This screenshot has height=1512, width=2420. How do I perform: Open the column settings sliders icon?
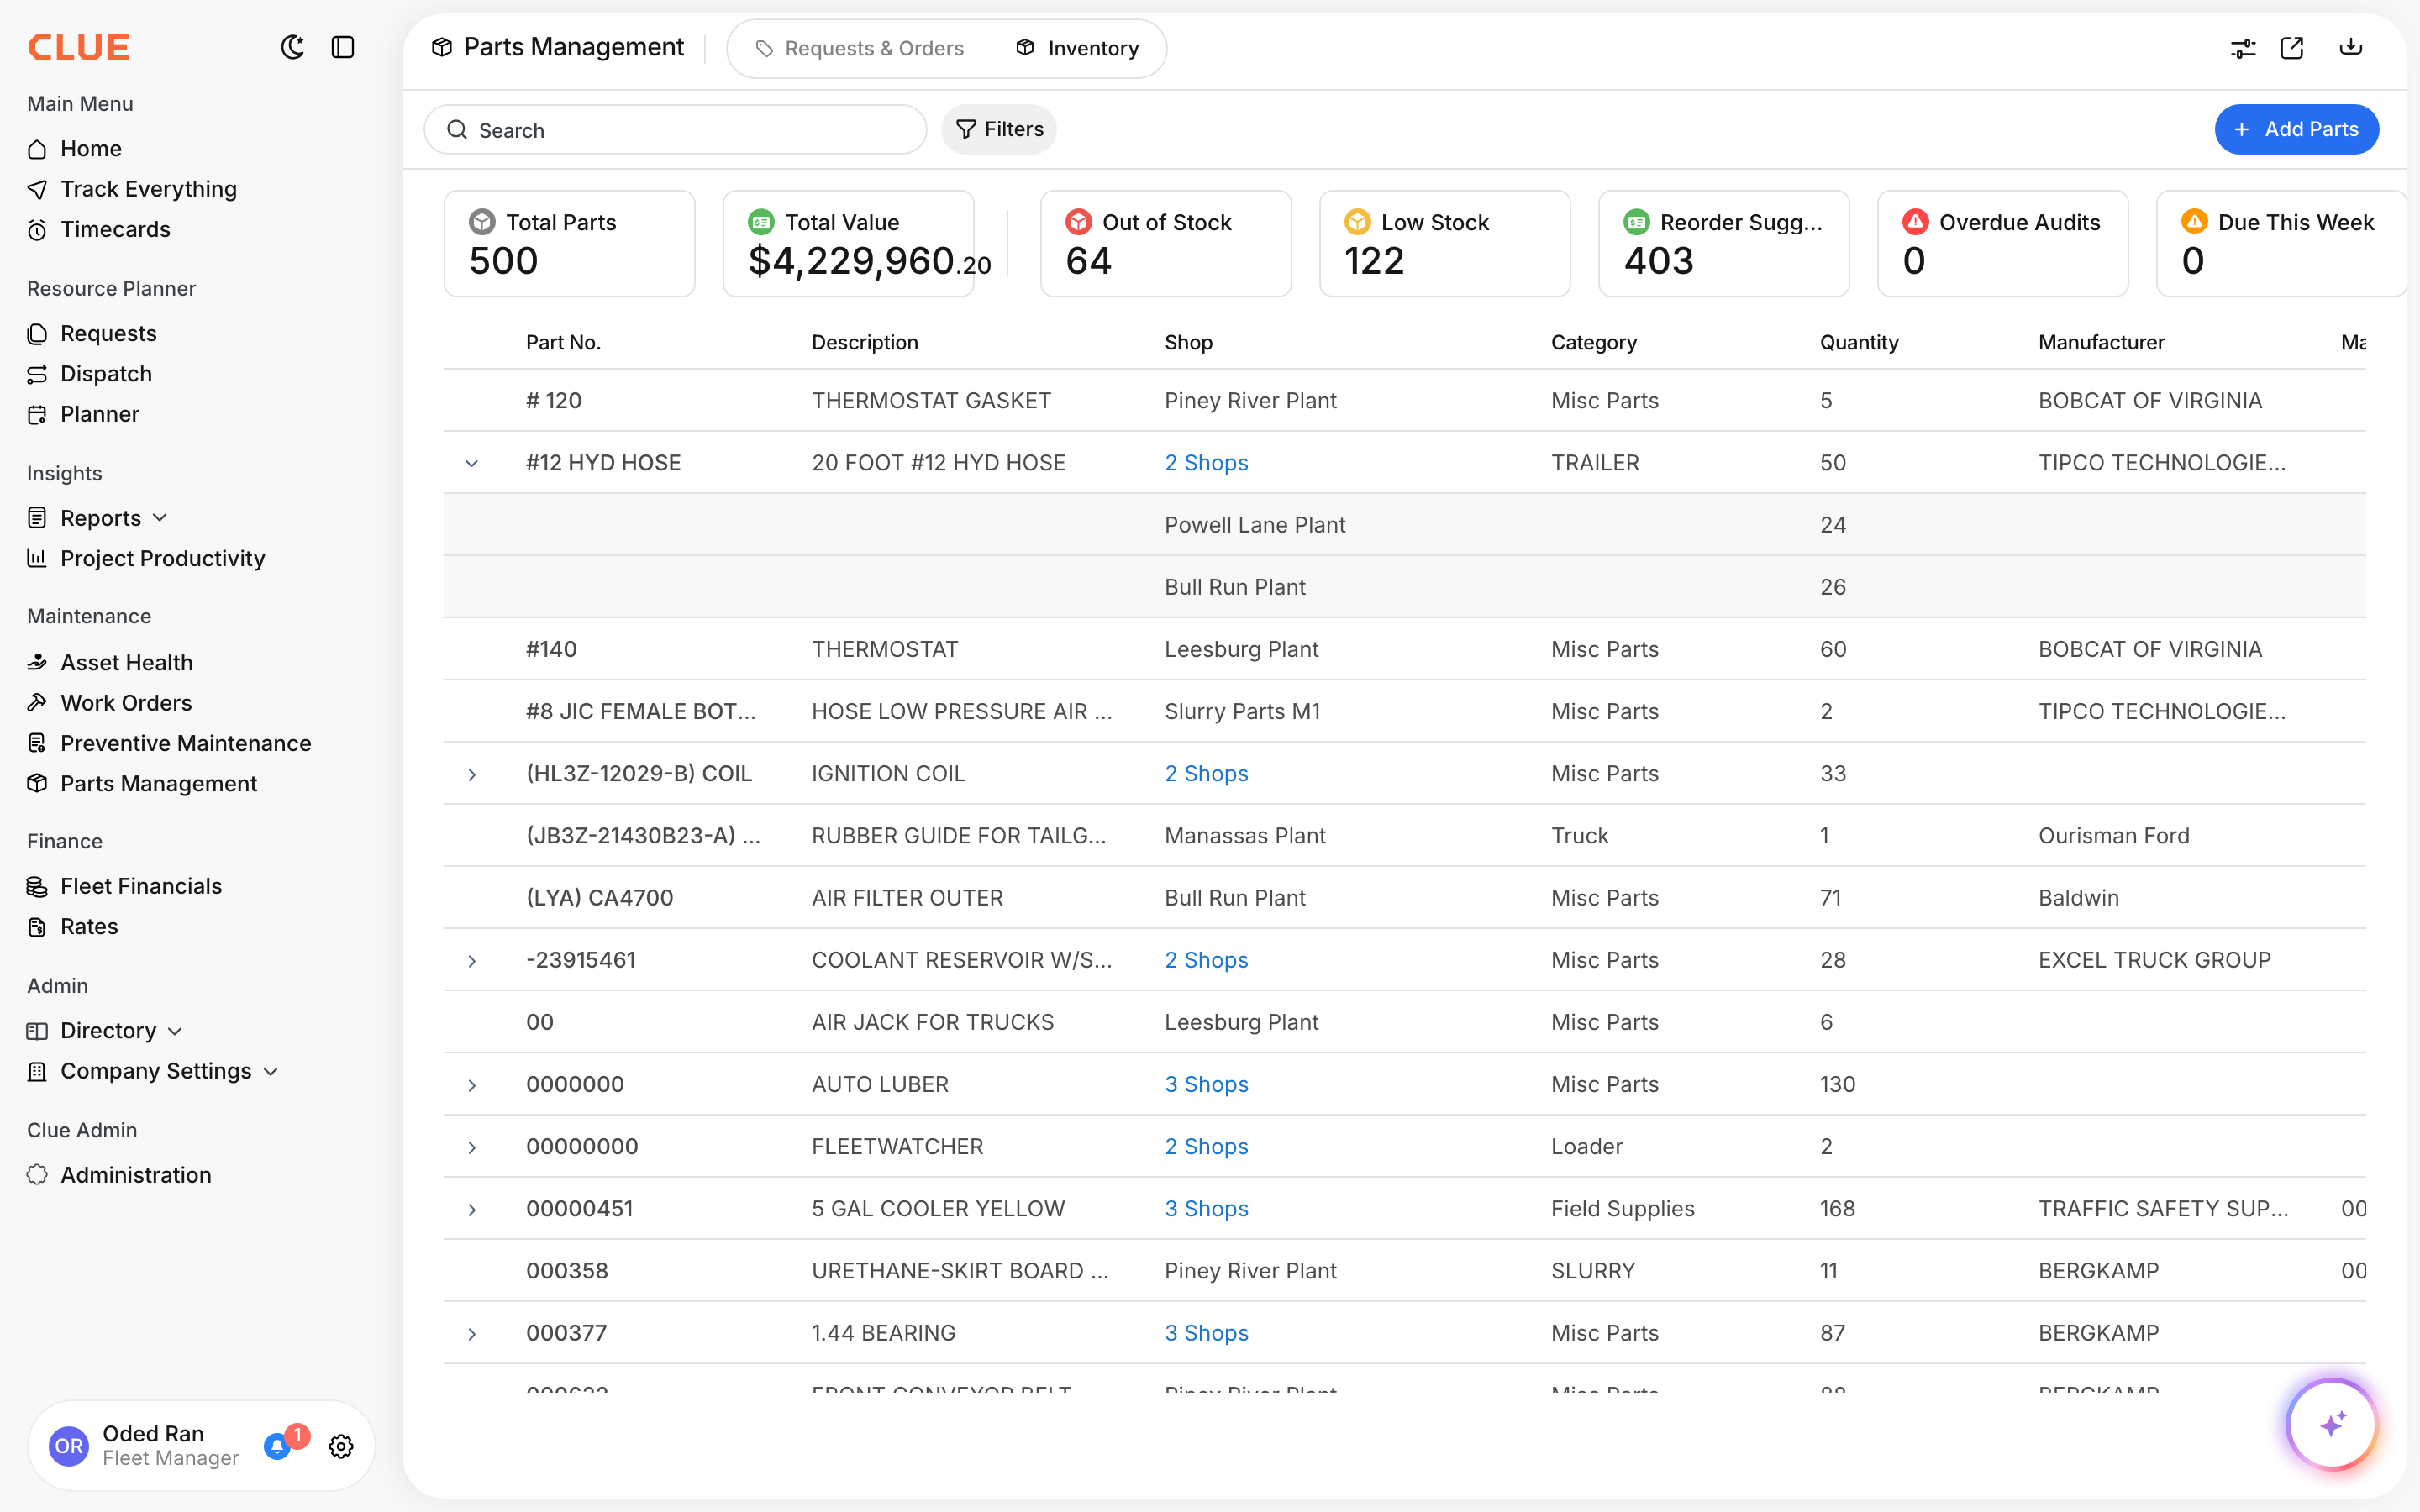coord(2243,47)
